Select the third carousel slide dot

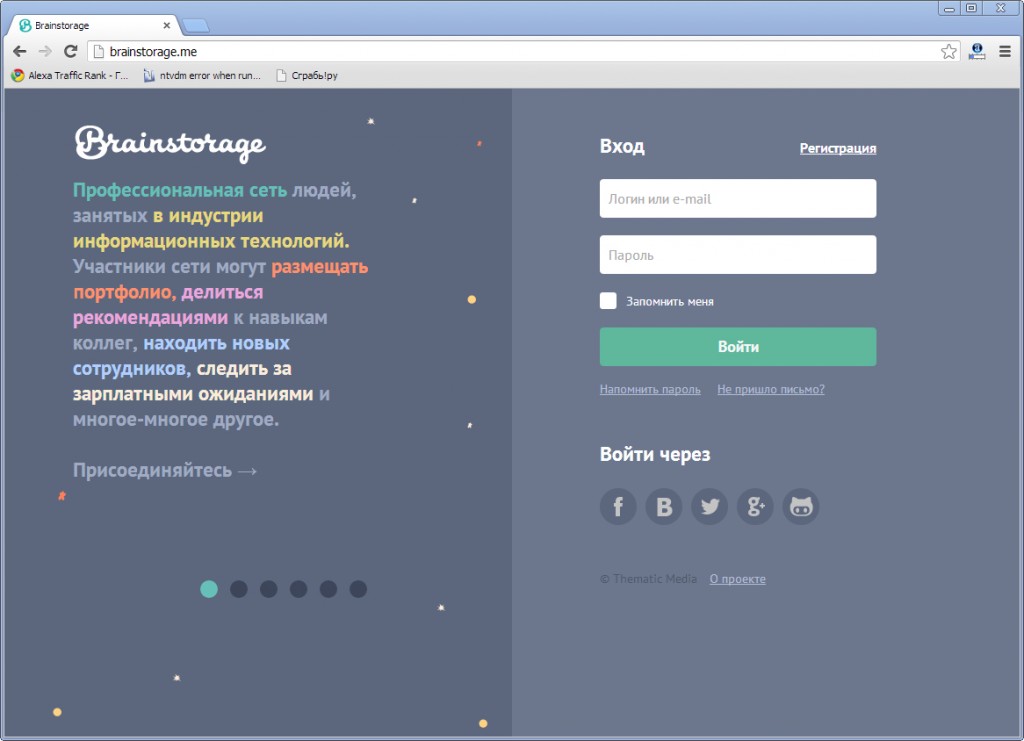[x=268, y=589]
